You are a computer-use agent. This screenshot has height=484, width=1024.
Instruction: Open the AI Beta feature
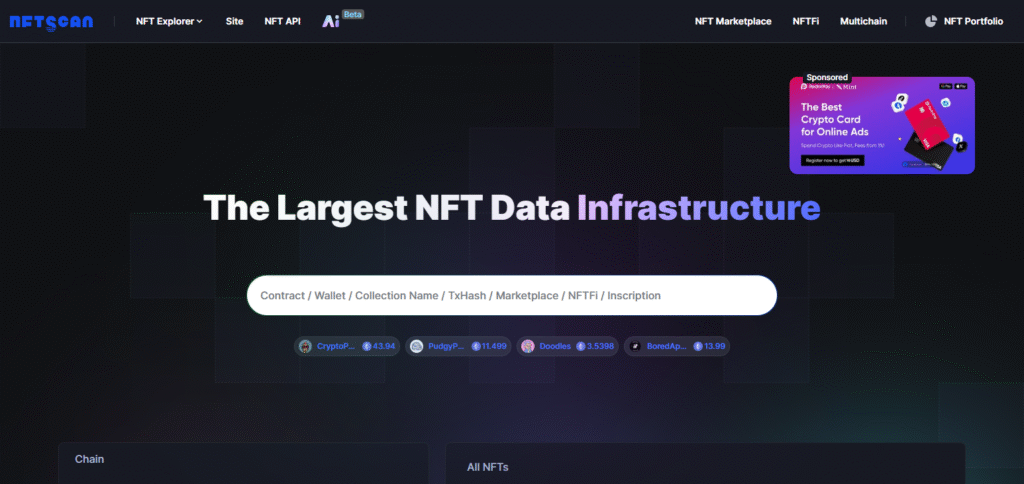point(343,20)
